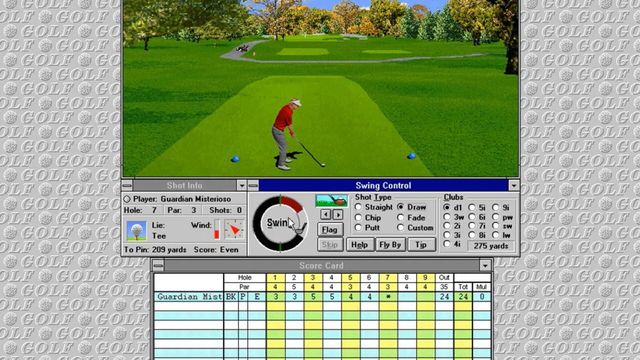Click the current-hole asterisk score cell
This screenshot has height=360, width=640.
coord(388,297)
